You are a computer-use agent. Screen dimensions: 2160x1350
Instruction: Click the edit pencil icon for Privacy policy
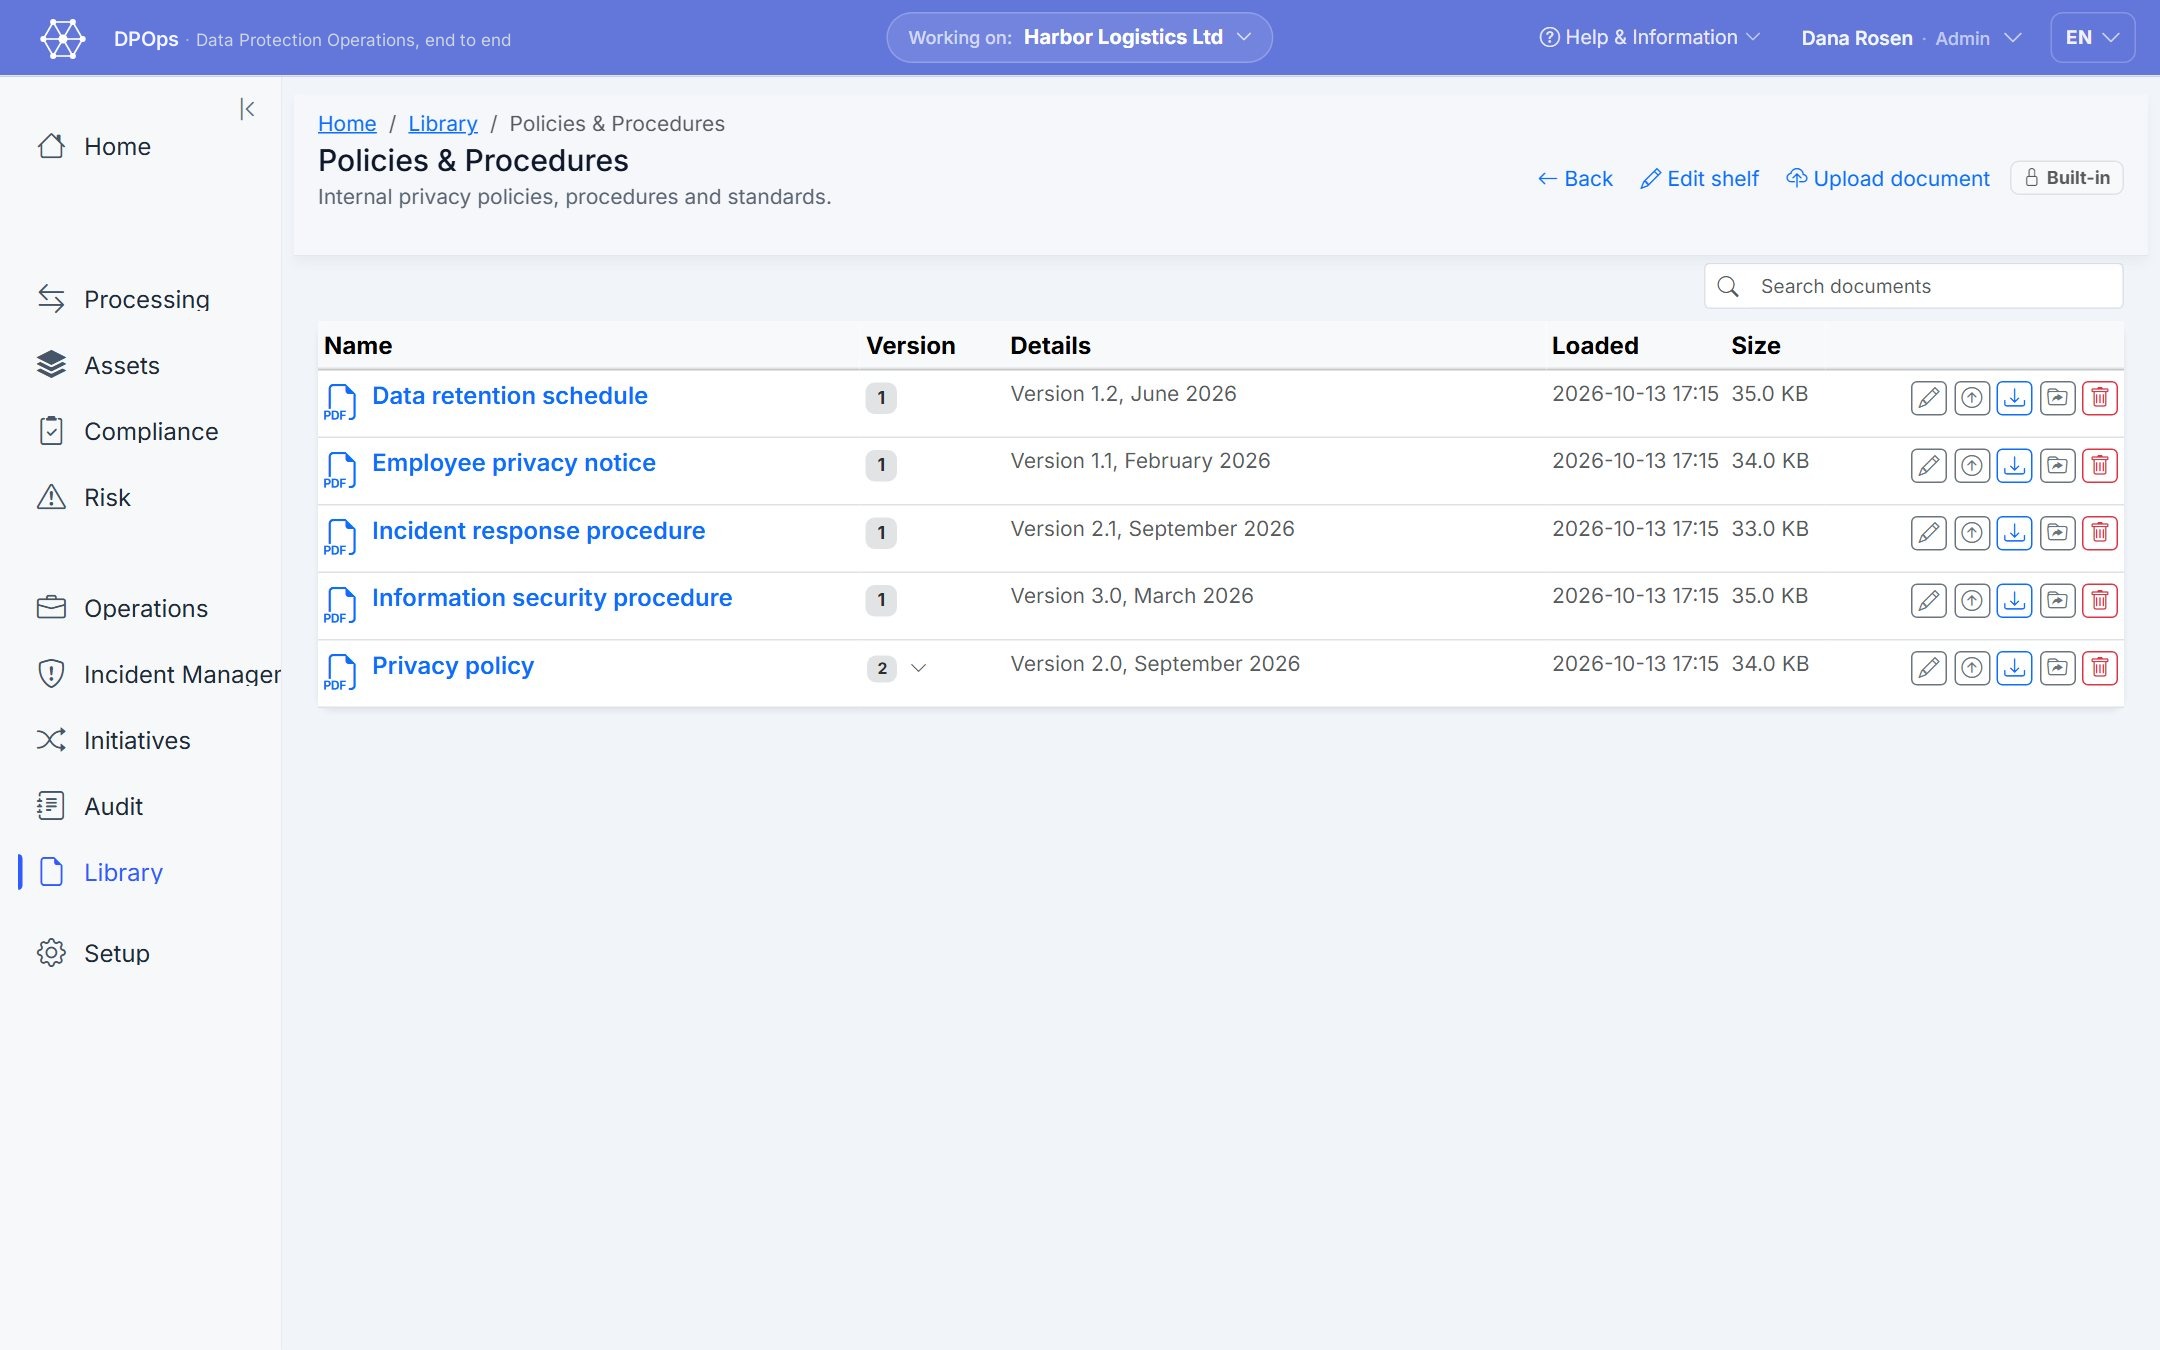[x=1928, y=668]
